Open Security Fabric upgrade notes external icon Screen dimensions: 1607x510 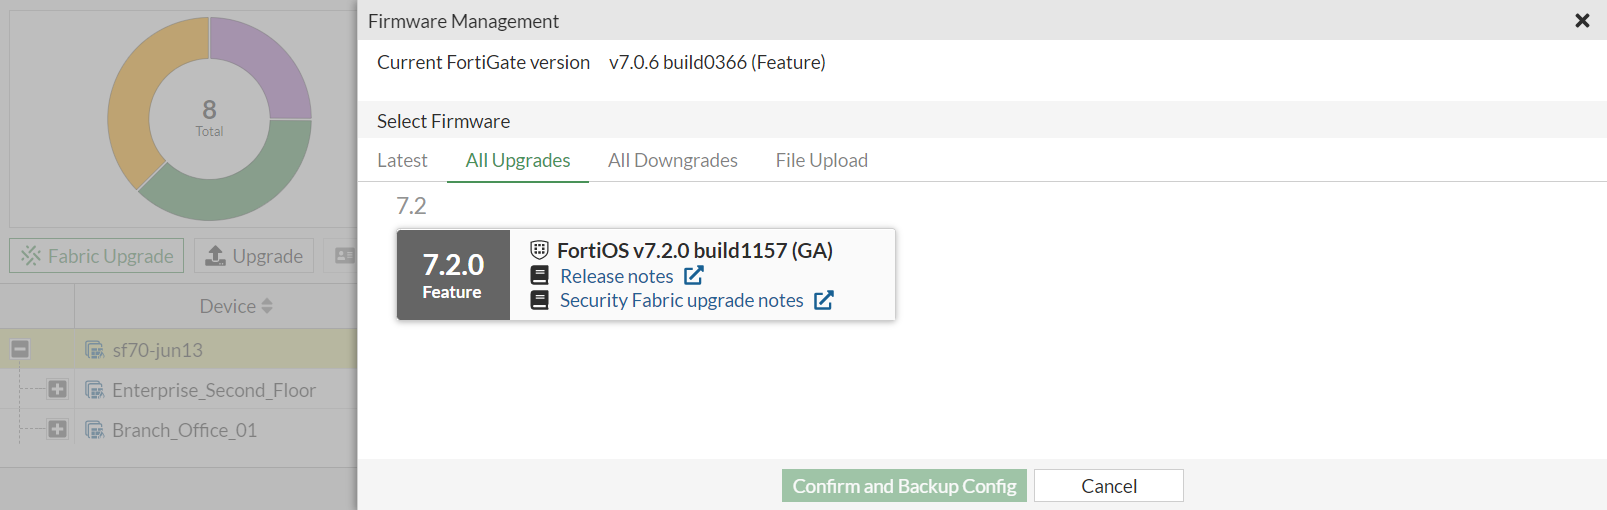point(824,300)
